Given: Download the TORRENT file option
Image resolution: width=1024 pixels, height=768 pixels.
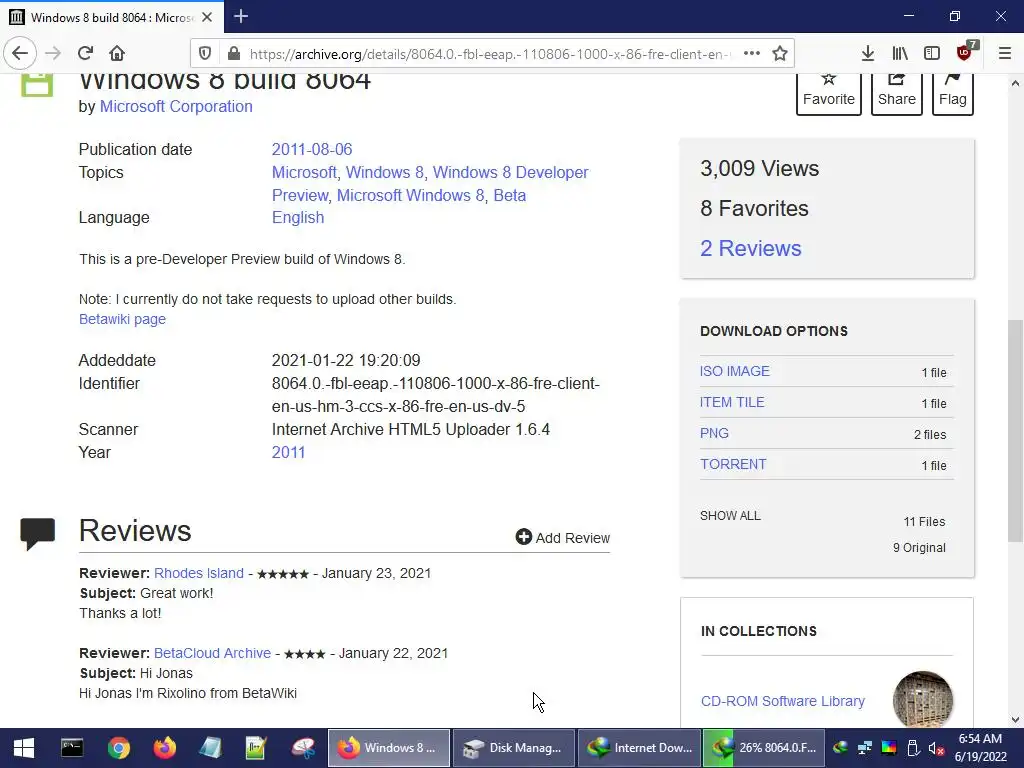Looking at the screenshot, I should tap(733, 464).
